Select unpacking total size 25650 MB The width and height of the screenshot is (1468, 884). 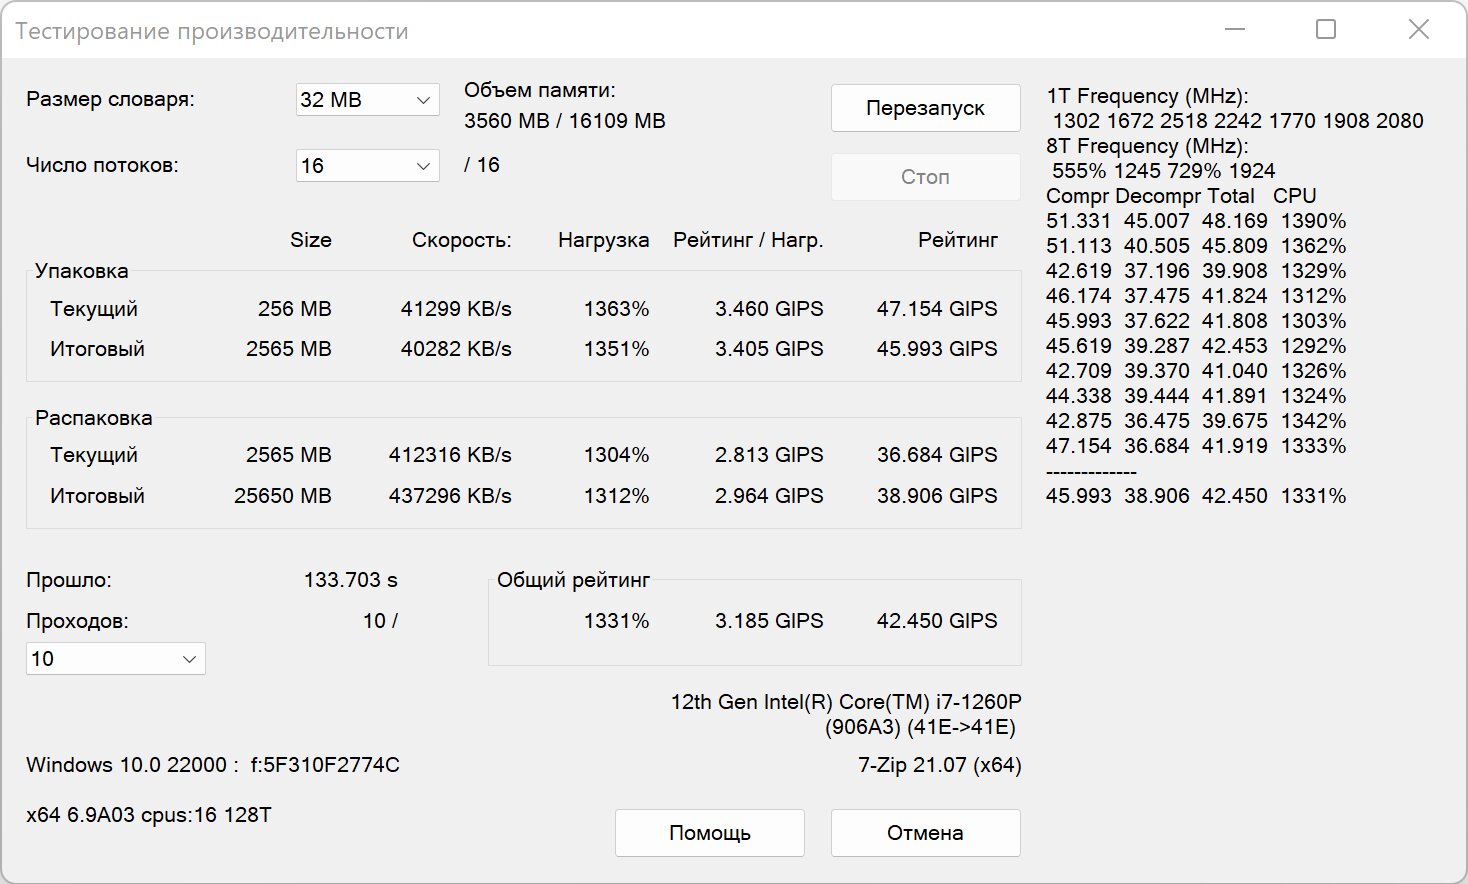click(282, 496)
